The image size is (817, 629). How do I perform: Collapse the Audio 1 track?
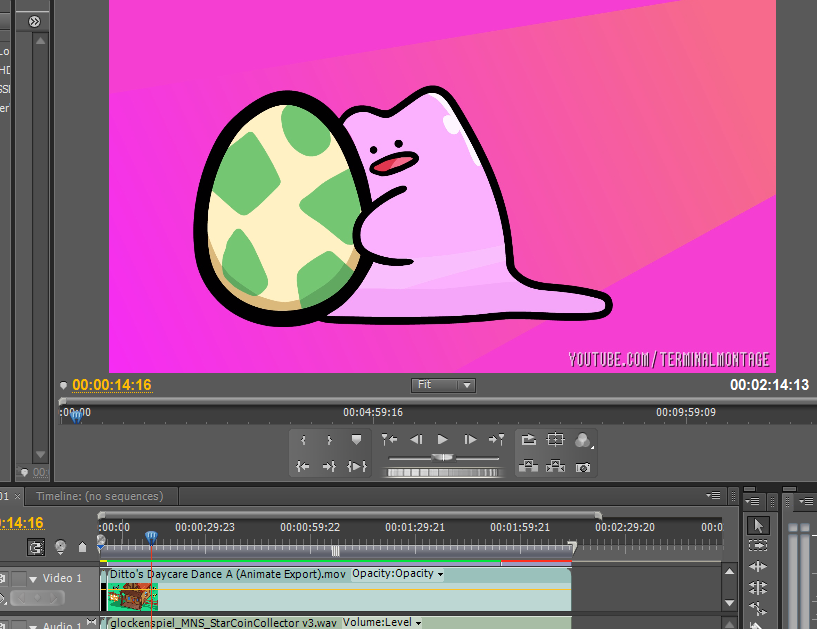pos(33,625)
